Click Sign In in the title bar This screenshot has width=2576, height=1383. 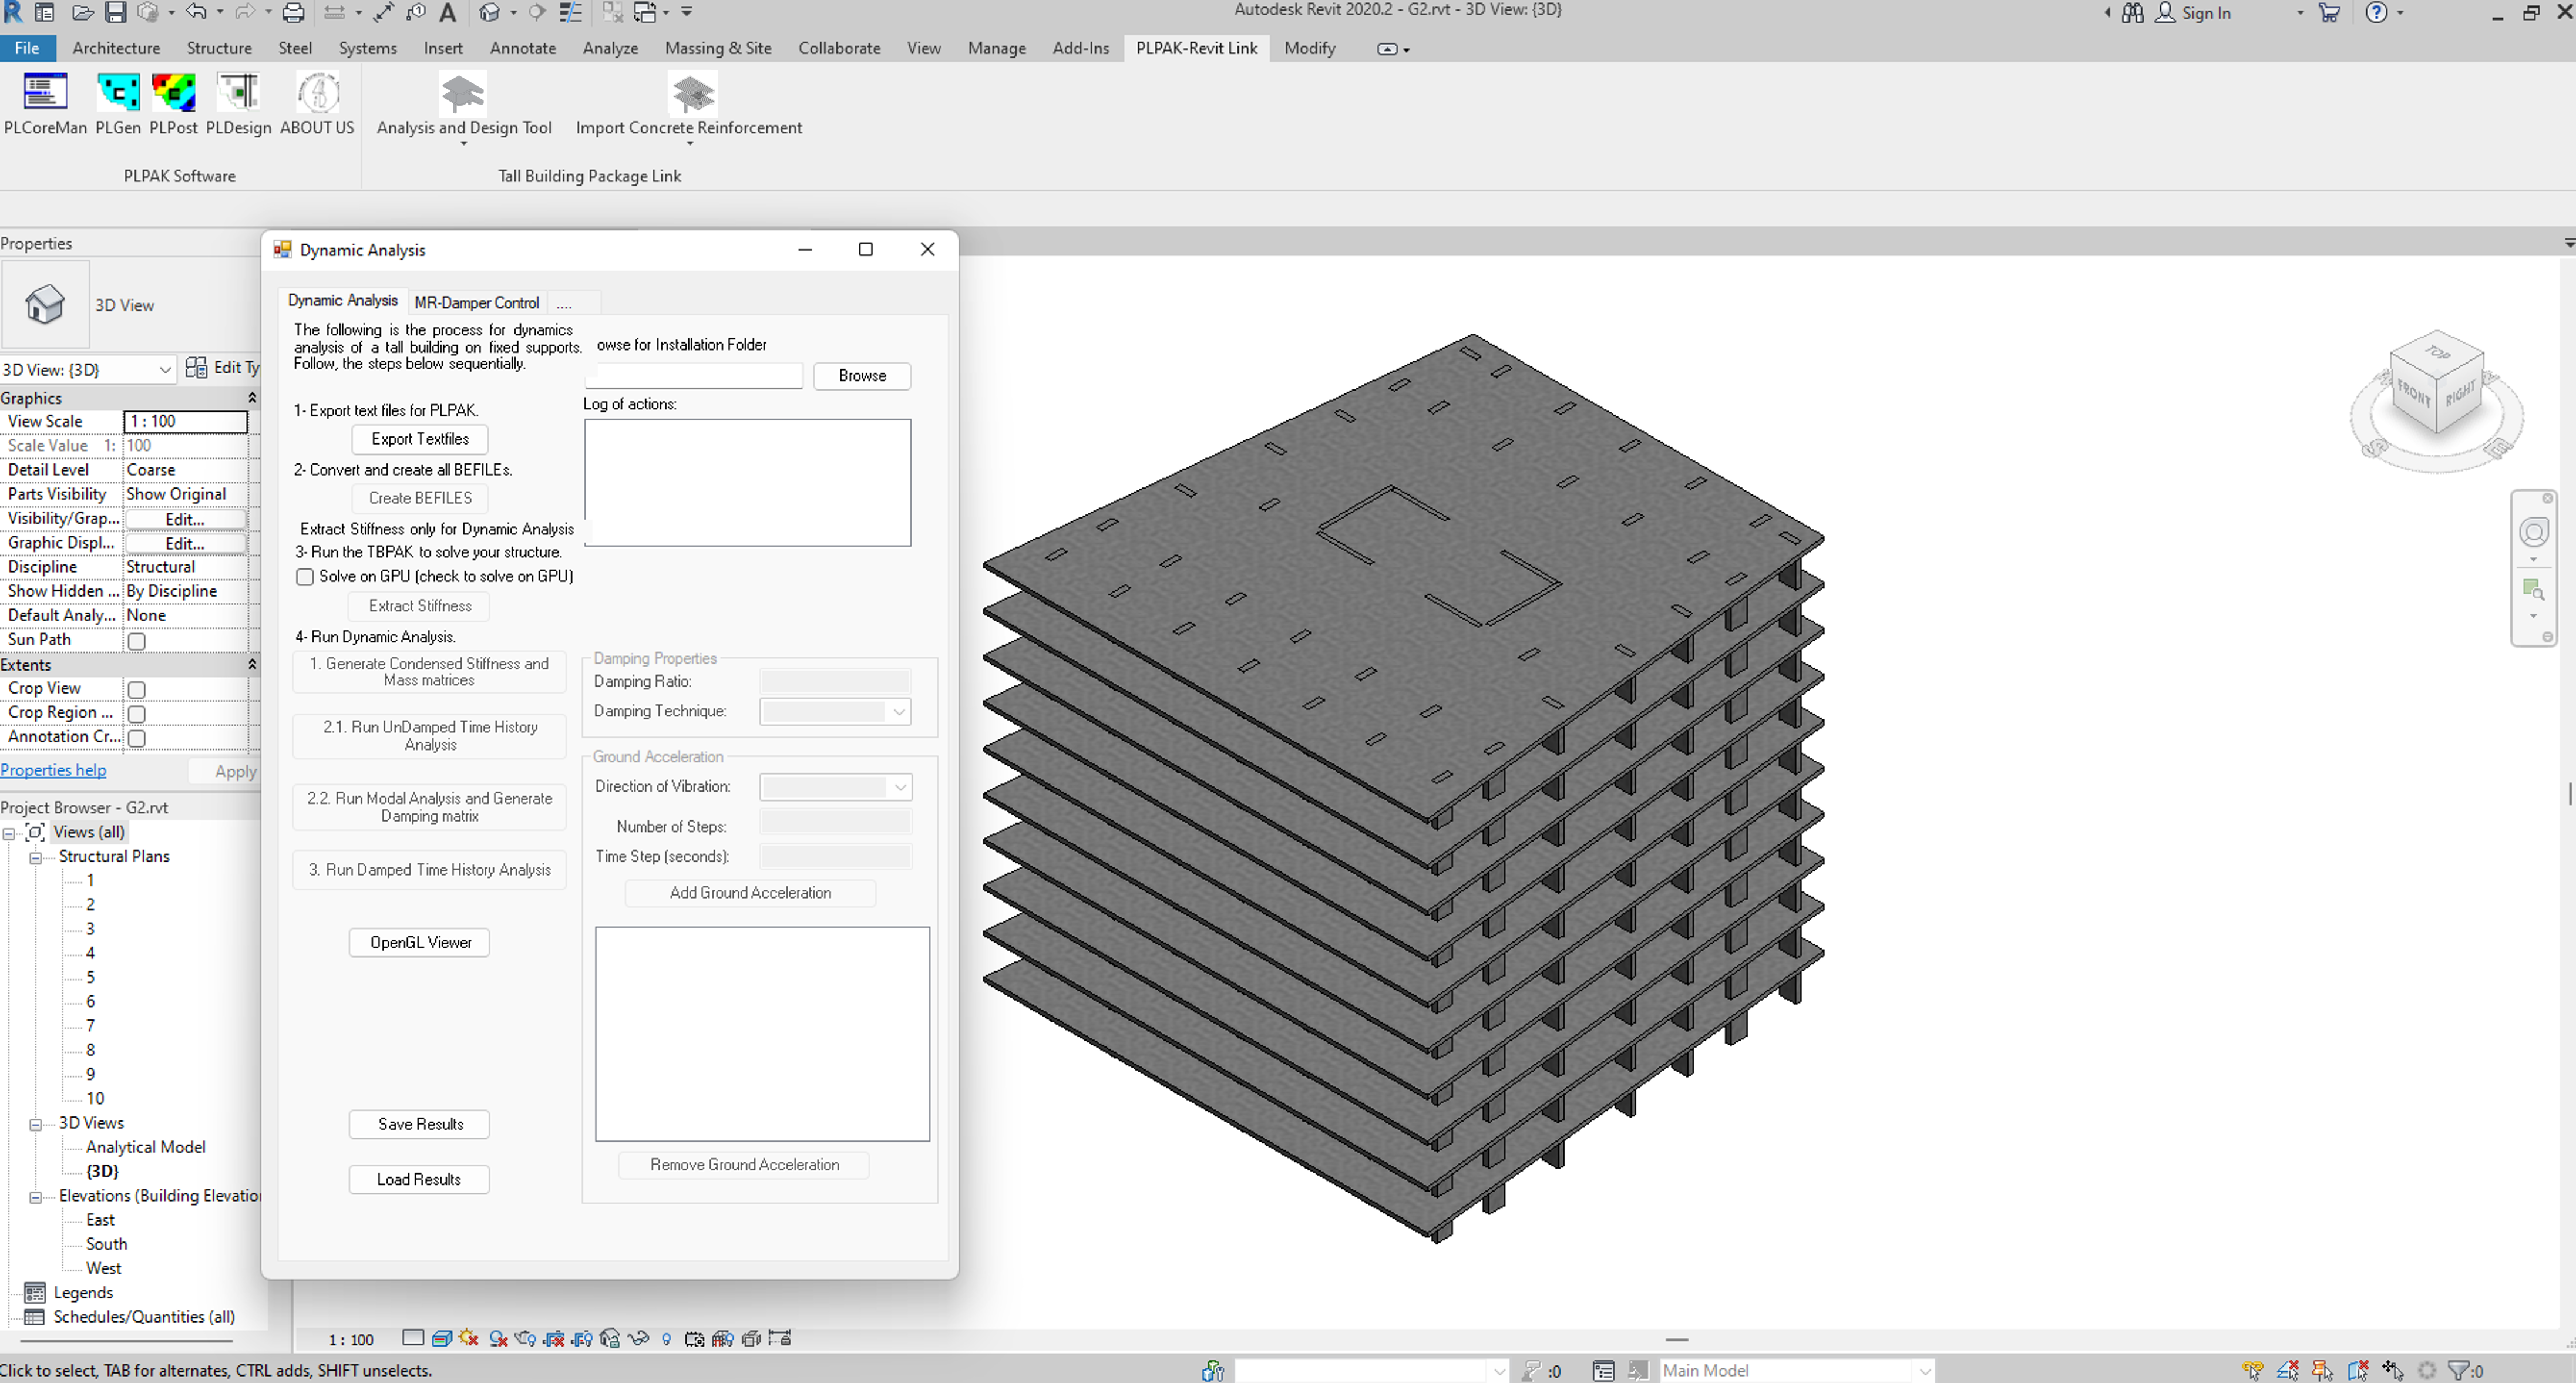[2206, 13]
